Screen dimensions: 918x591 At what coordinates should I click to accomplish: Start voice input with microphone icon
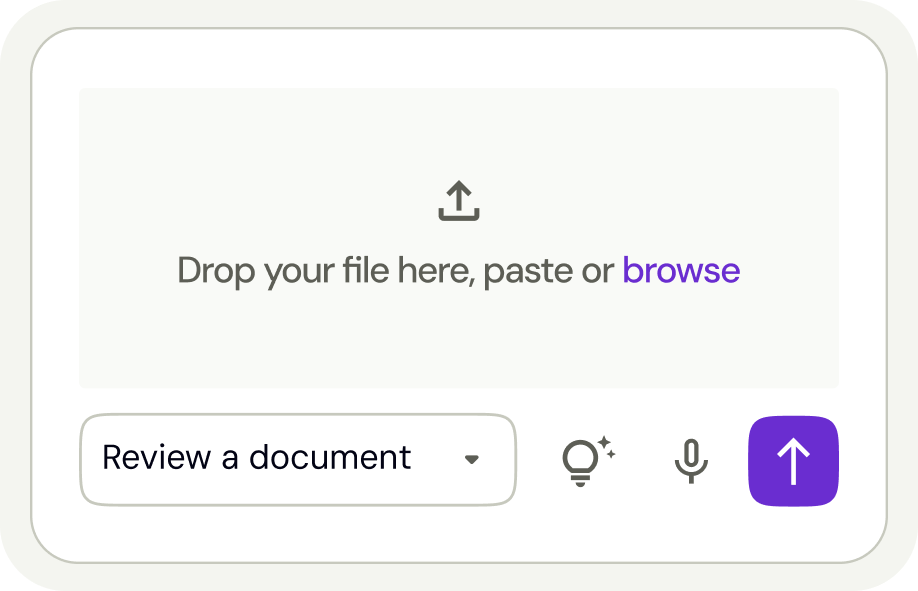[x=690, y=460]
